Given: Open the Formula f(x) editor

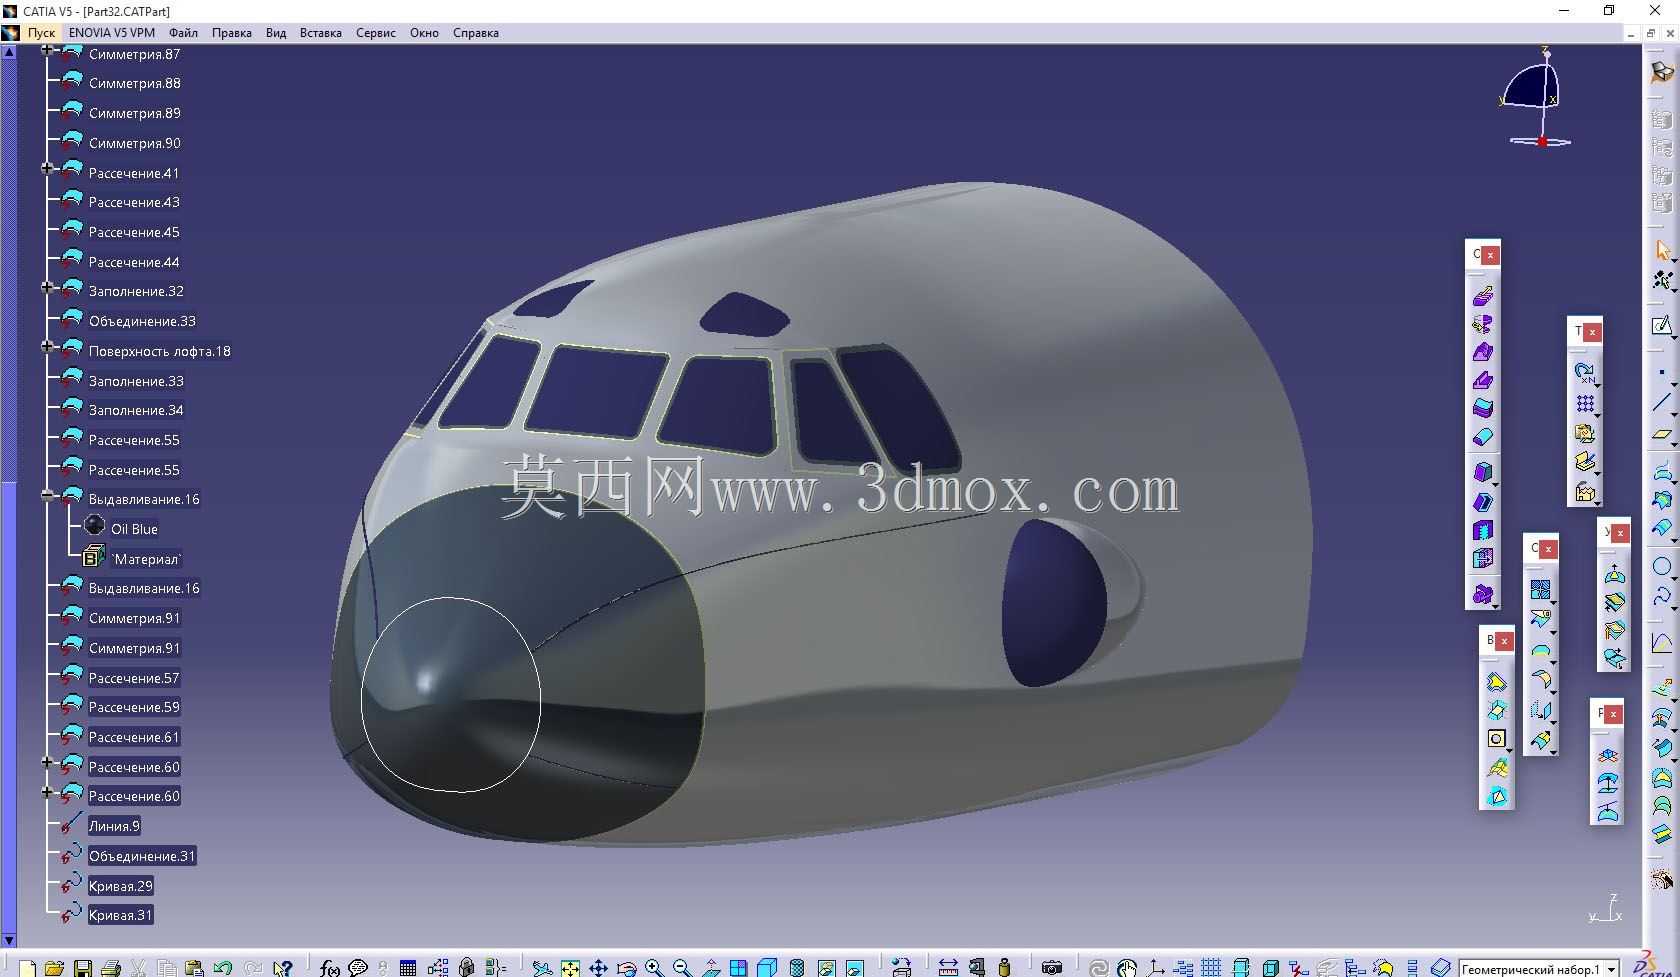Looking at the screenshot, I should 329,967.
